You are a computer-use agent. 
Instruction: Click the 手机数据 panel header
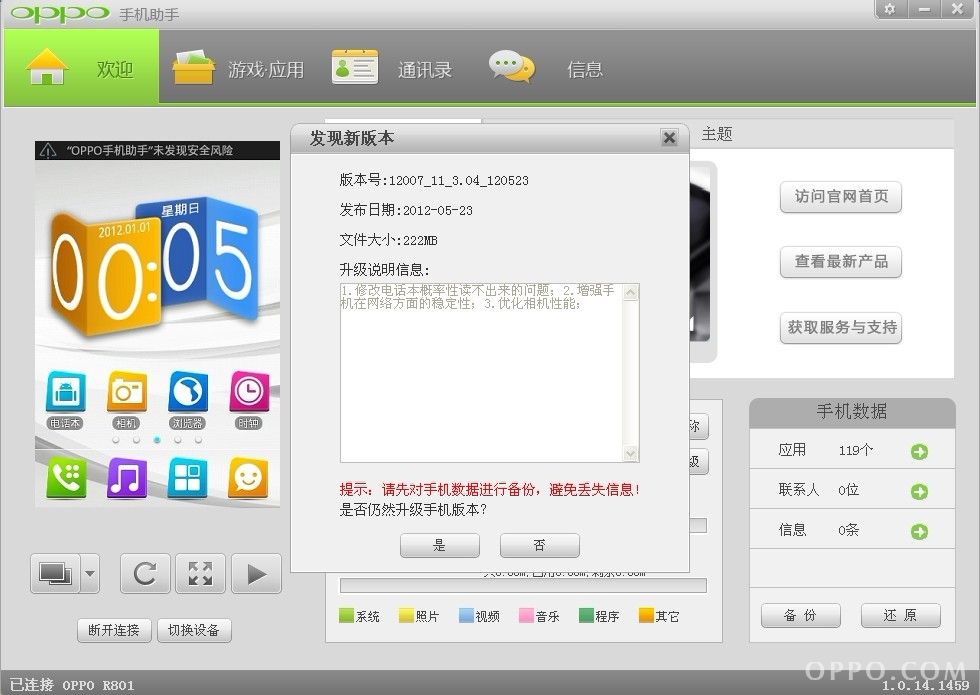pyautogui.click(x=852, y=412)
